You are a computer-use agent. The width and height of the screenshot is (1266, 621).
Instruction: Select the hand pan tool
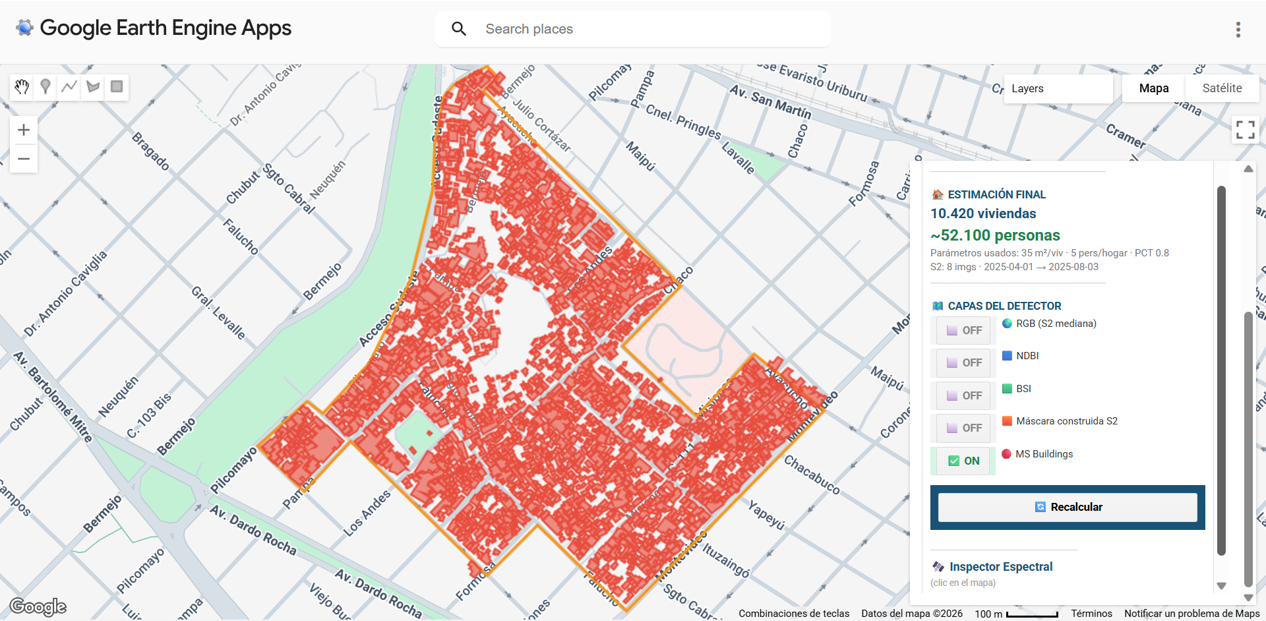(x=22, y=87)
